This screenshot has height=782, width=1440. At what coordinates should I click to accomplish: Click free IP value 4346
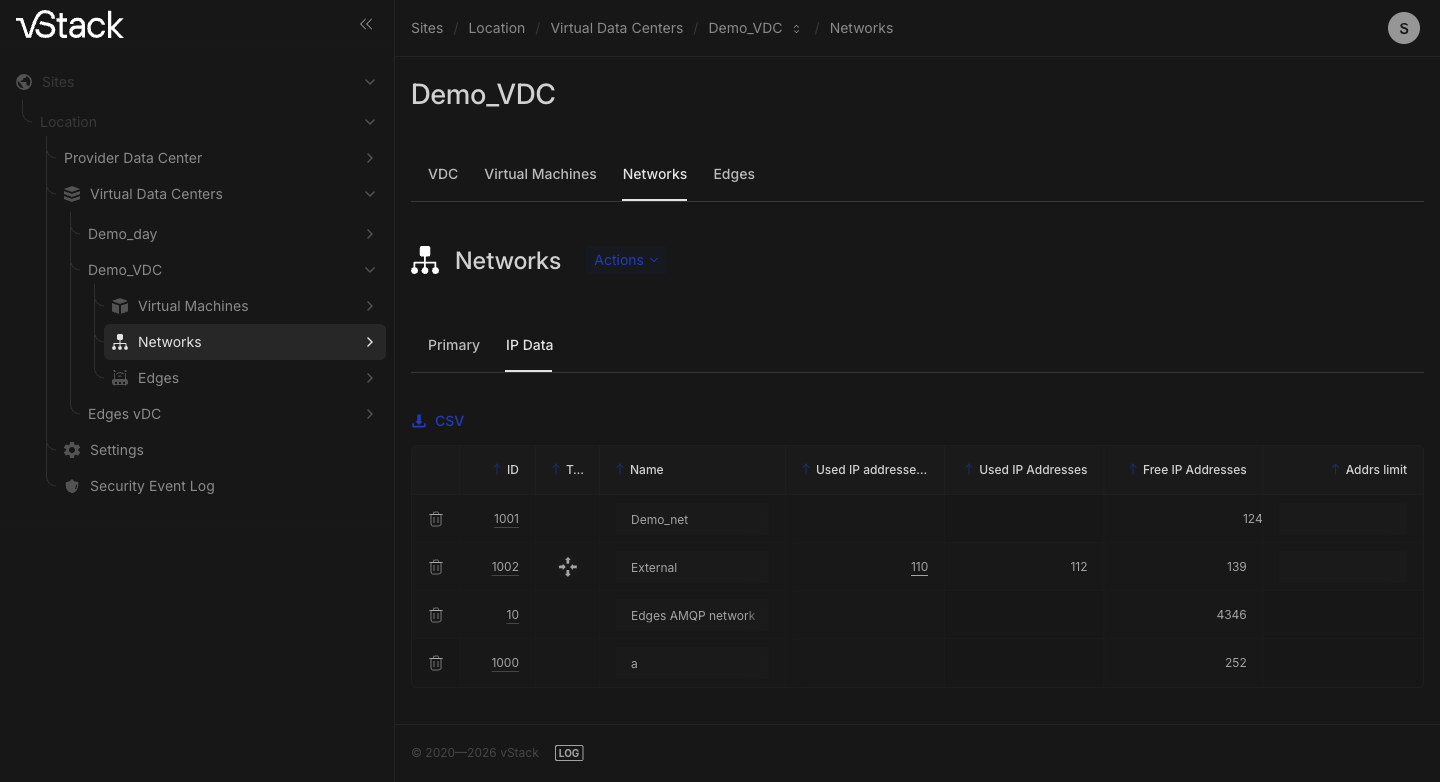coord(1231,615)
